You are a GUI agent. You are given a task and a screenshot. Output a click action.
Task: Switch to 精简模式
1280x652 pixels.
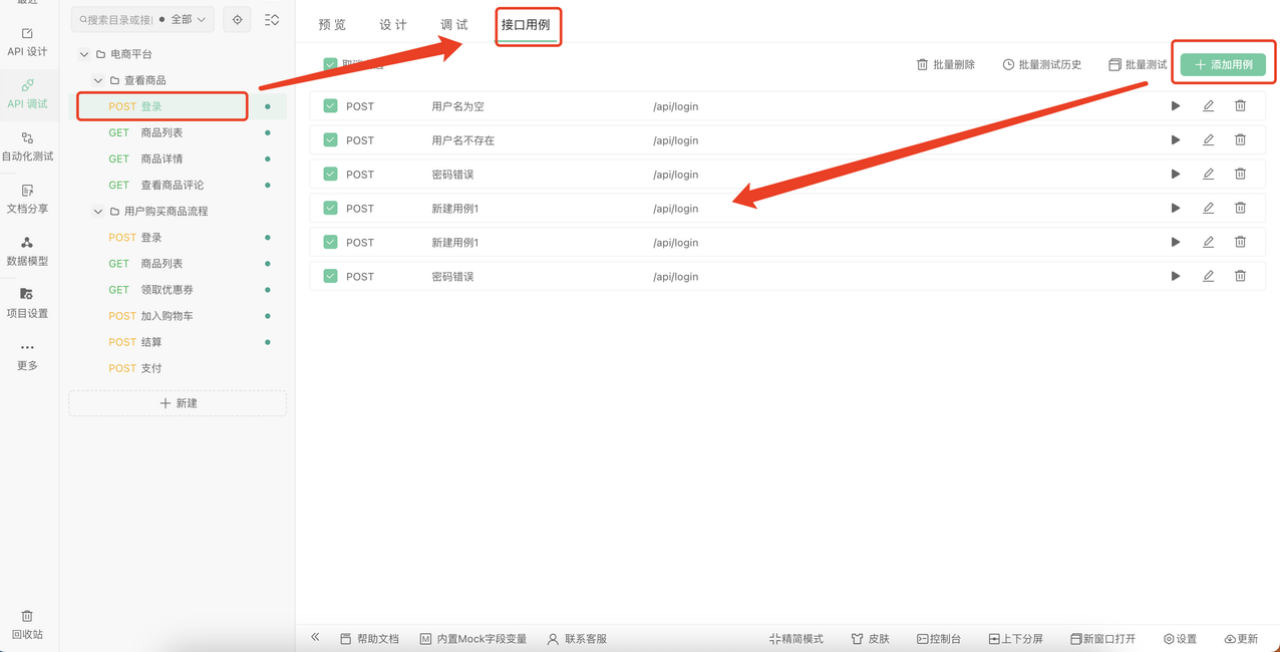[x=796, y=638]
